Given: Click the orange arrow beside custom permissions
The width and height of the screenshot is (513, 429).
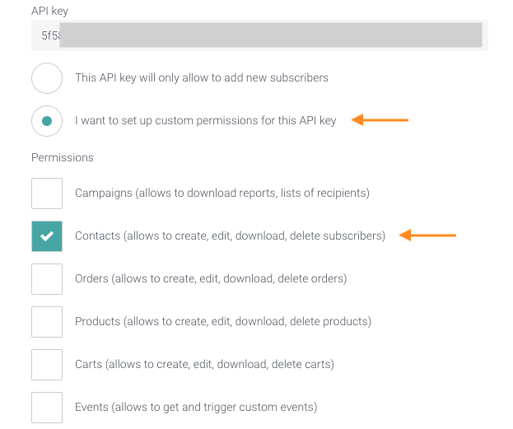Looking at the screenshot, I should point(380,120).
